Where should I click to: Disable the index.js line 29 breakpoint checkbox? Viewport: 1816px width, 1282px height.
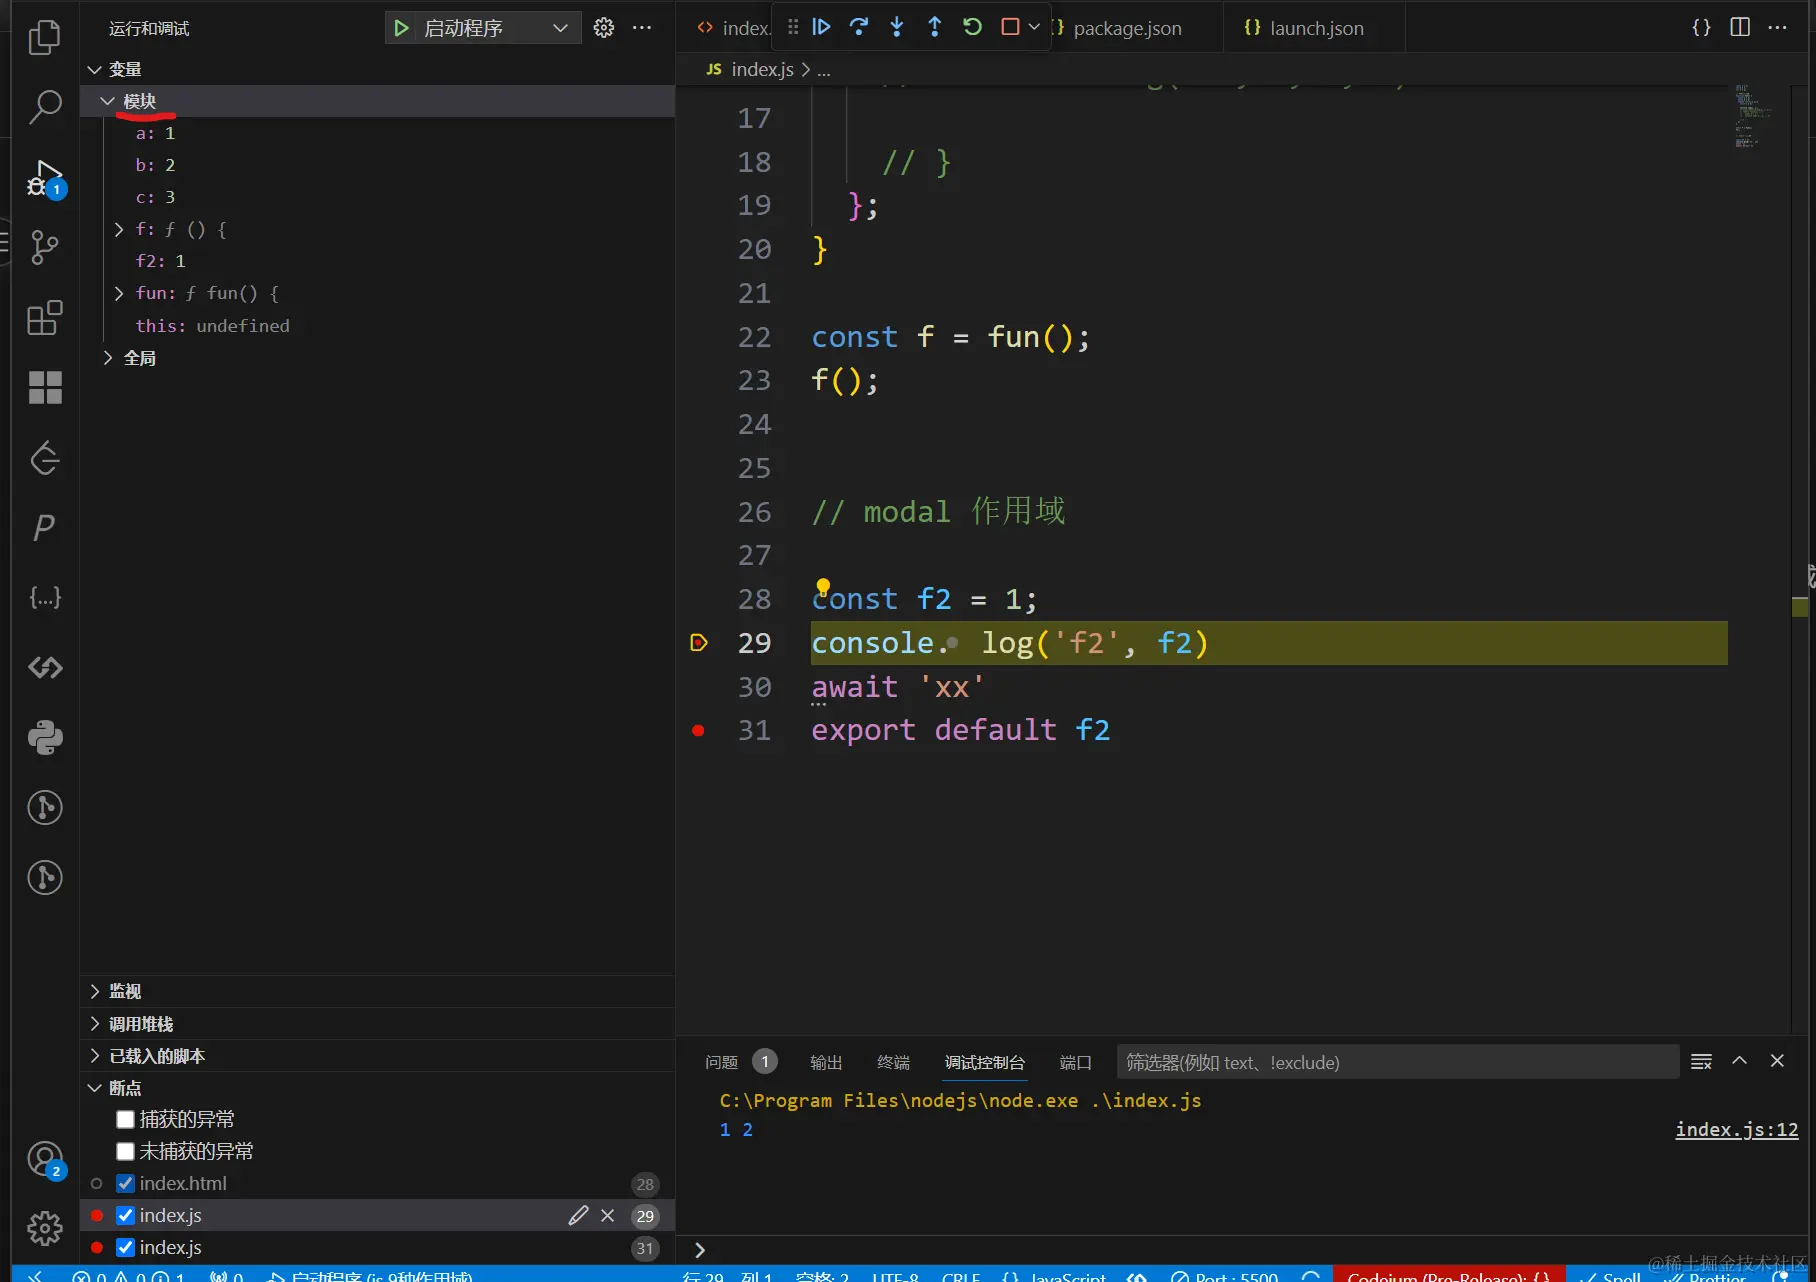click(x=125, y=1215)
